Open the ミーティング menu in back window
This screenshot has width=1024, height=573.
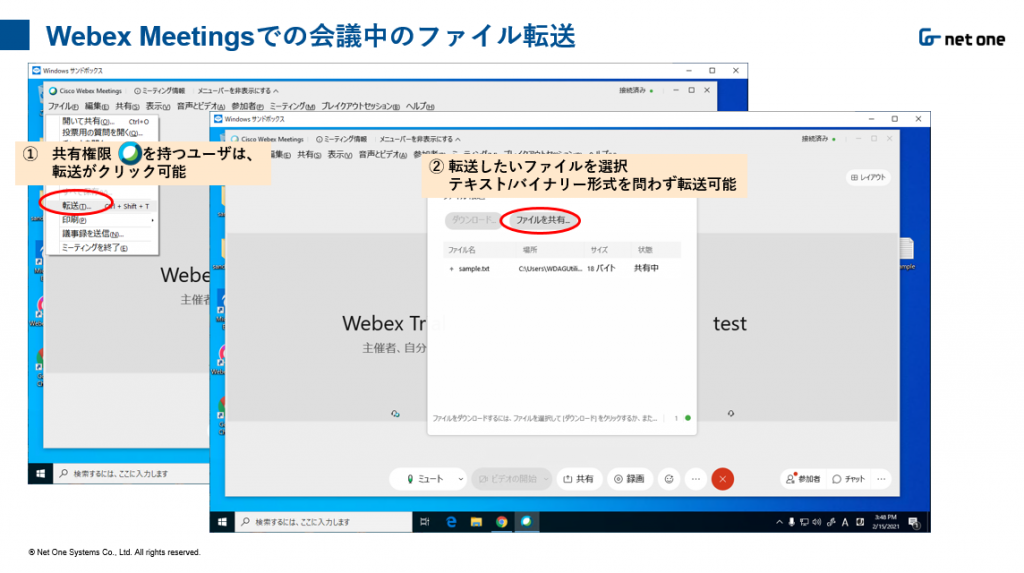point(292,106)
